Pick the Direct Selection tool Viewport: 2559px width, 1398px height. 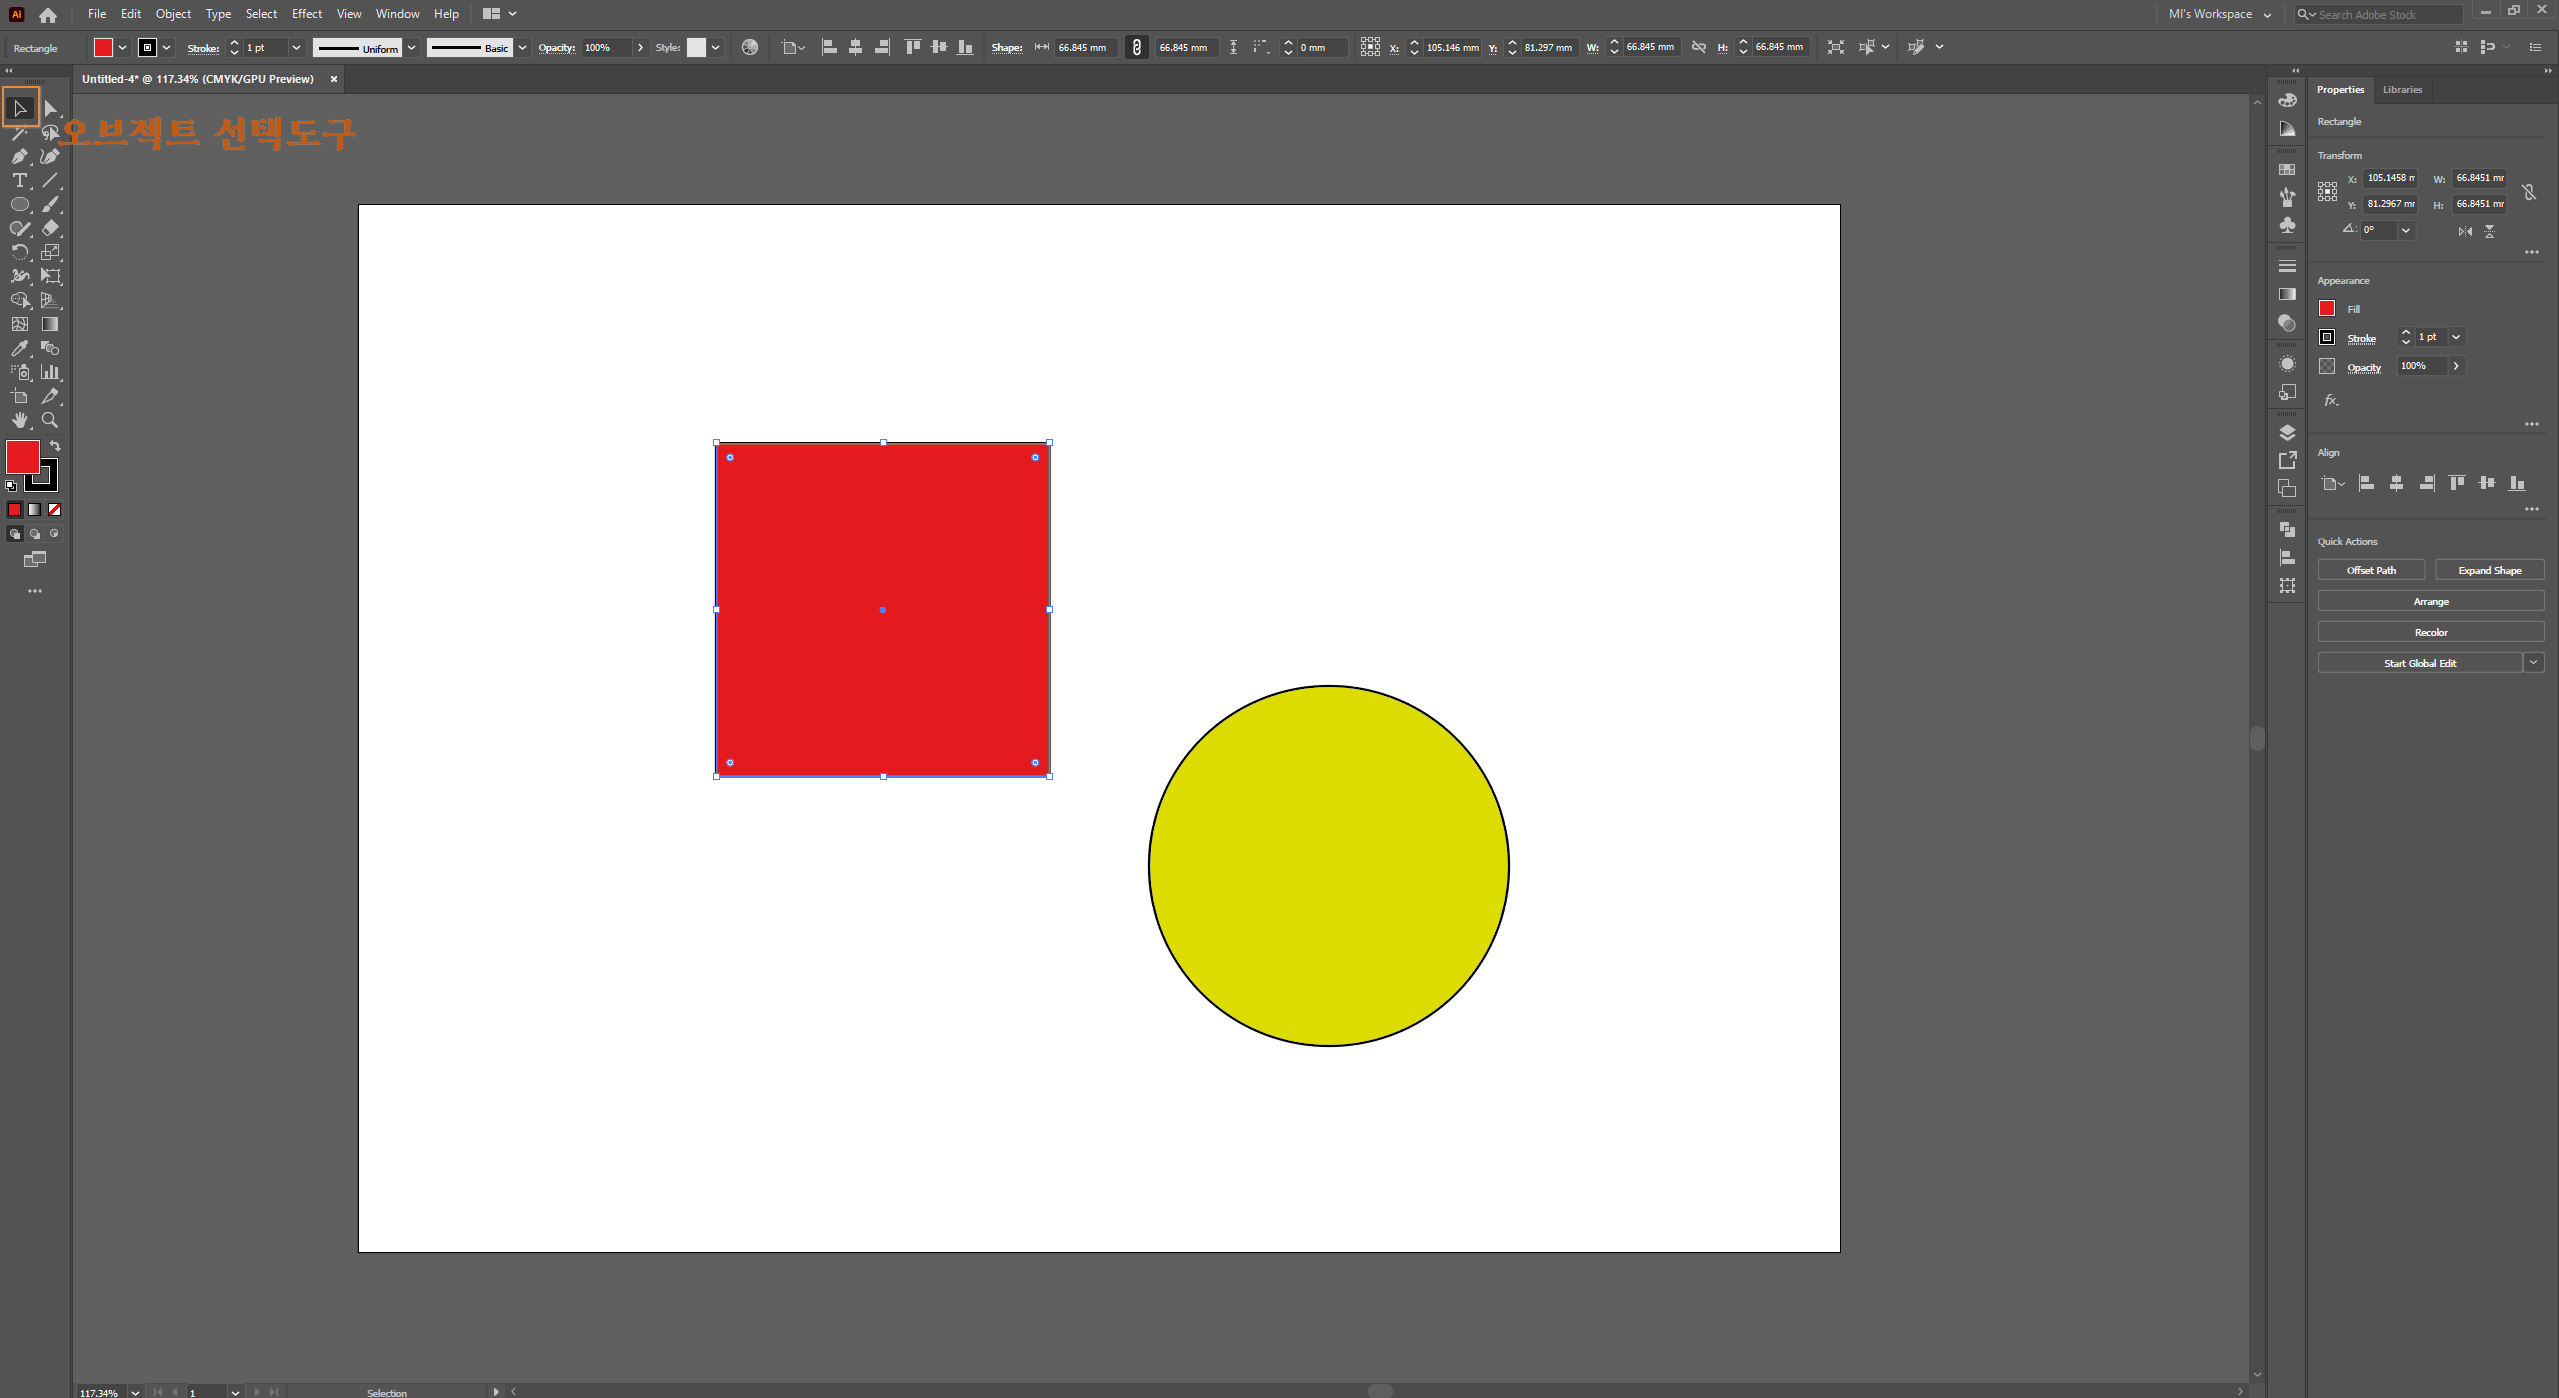[x=50, y=108]
